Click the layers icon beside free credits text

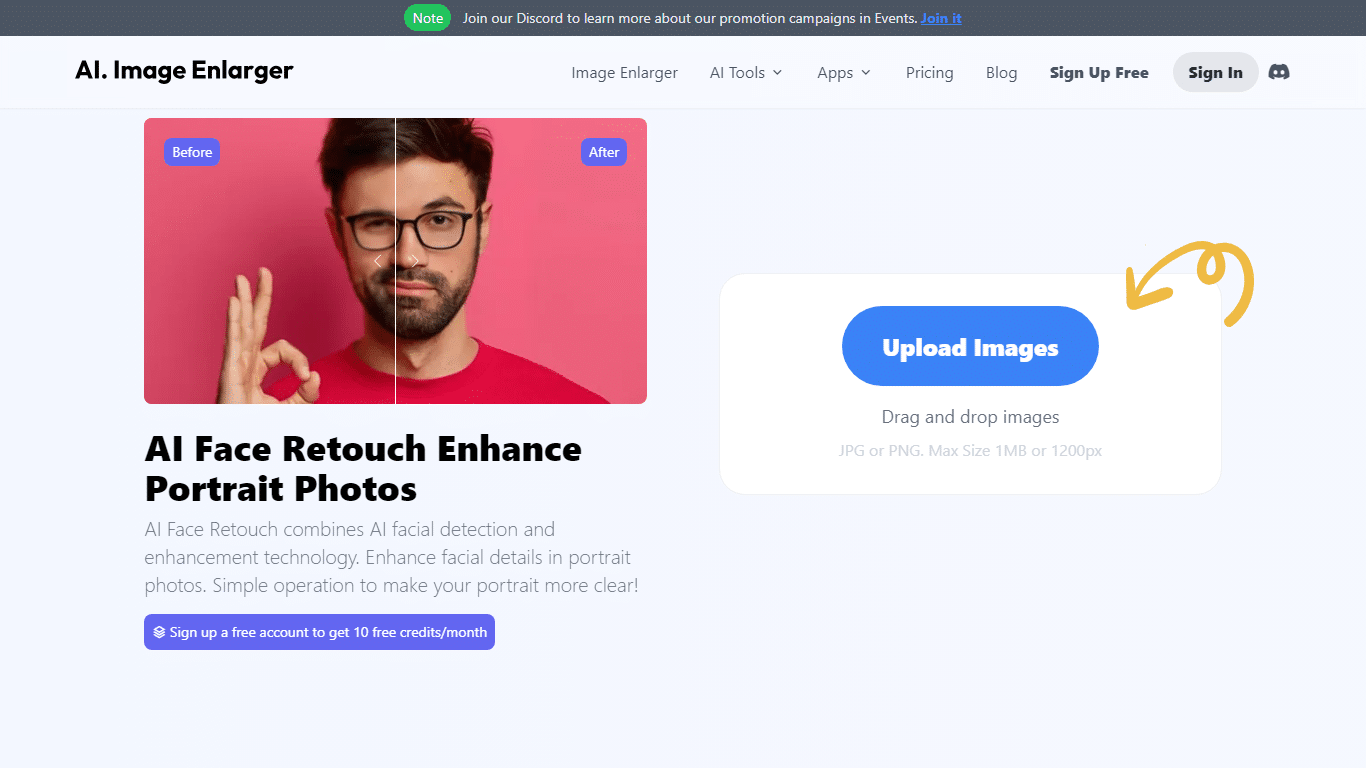click(159, 632)
